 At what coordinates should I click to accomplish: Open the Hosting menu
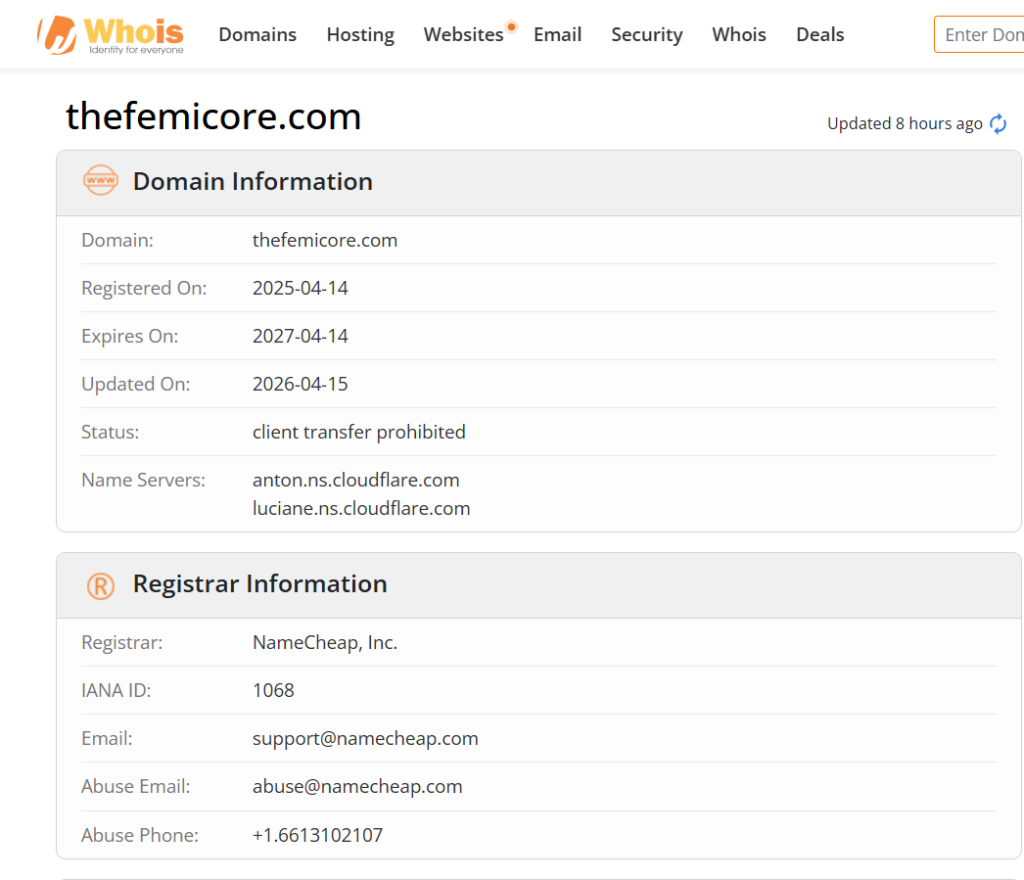tap(360, 35)
